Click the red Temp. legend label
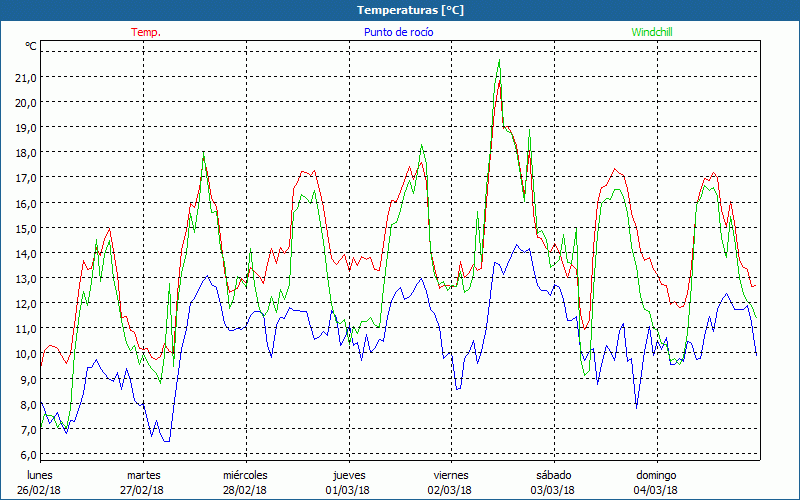This screenshot has width=800, height=500. click(146, 32)
